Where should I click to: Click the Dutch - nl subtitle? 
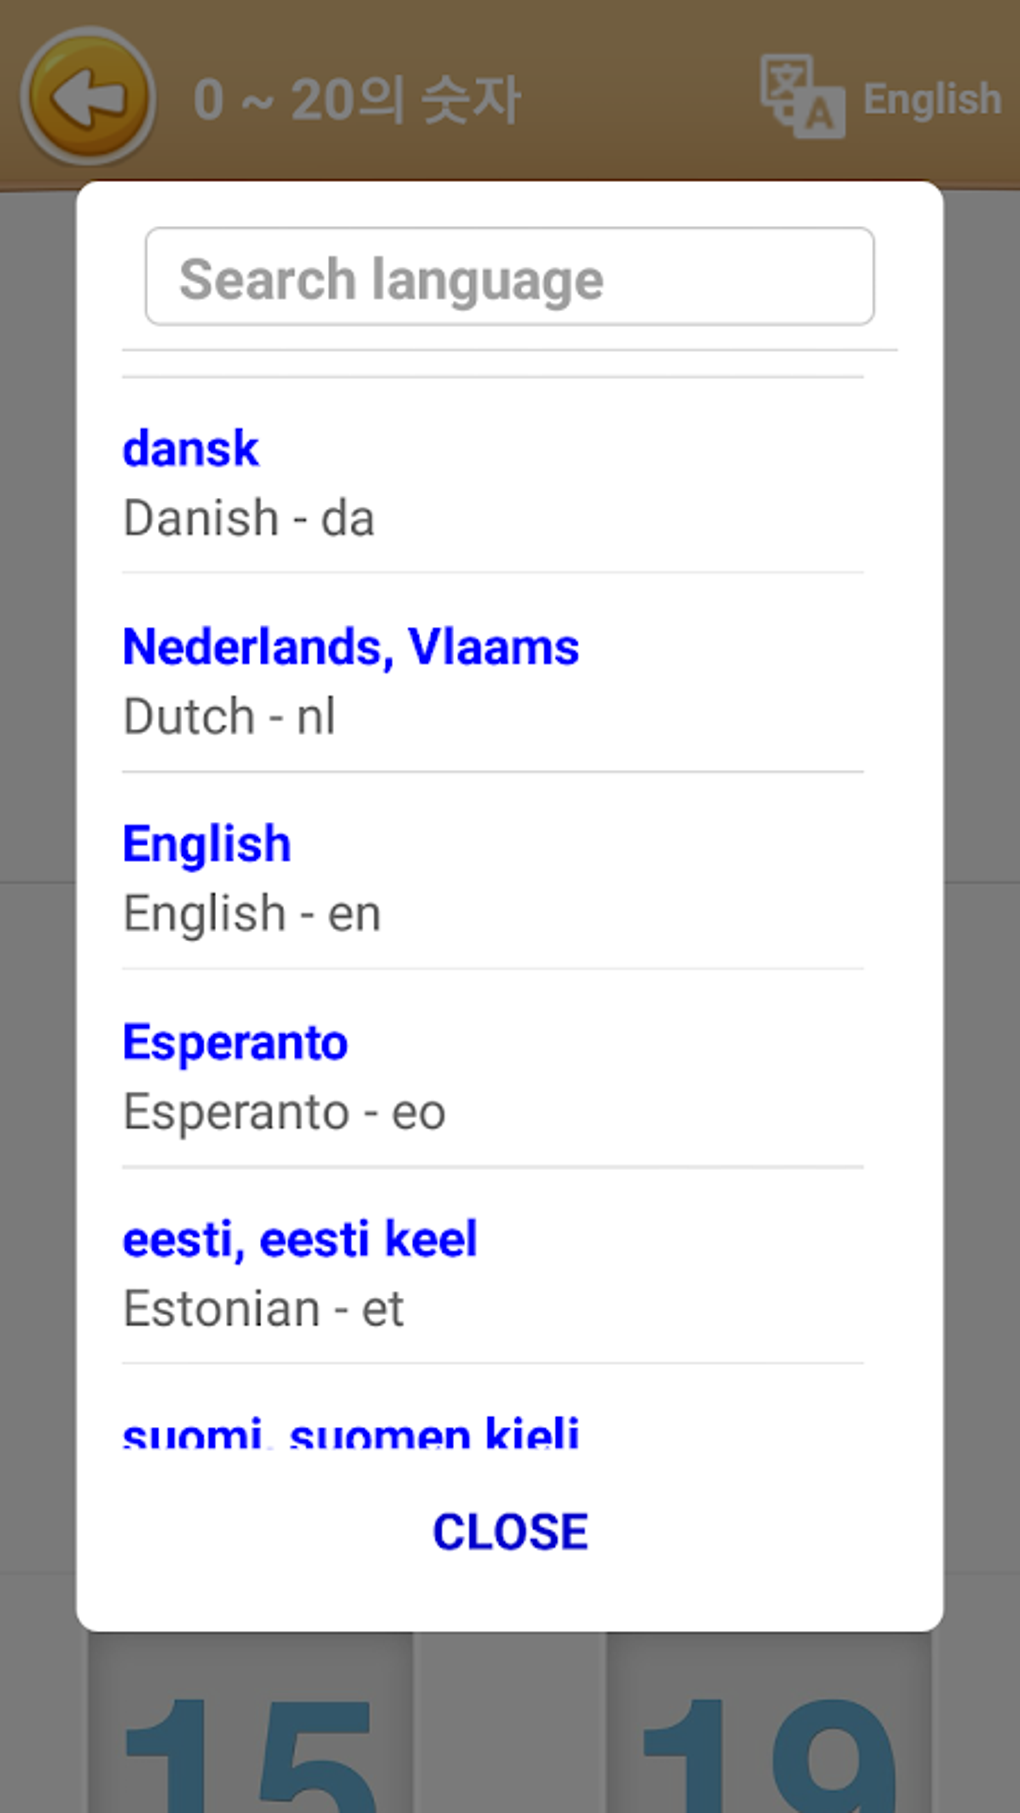[229, 717]
